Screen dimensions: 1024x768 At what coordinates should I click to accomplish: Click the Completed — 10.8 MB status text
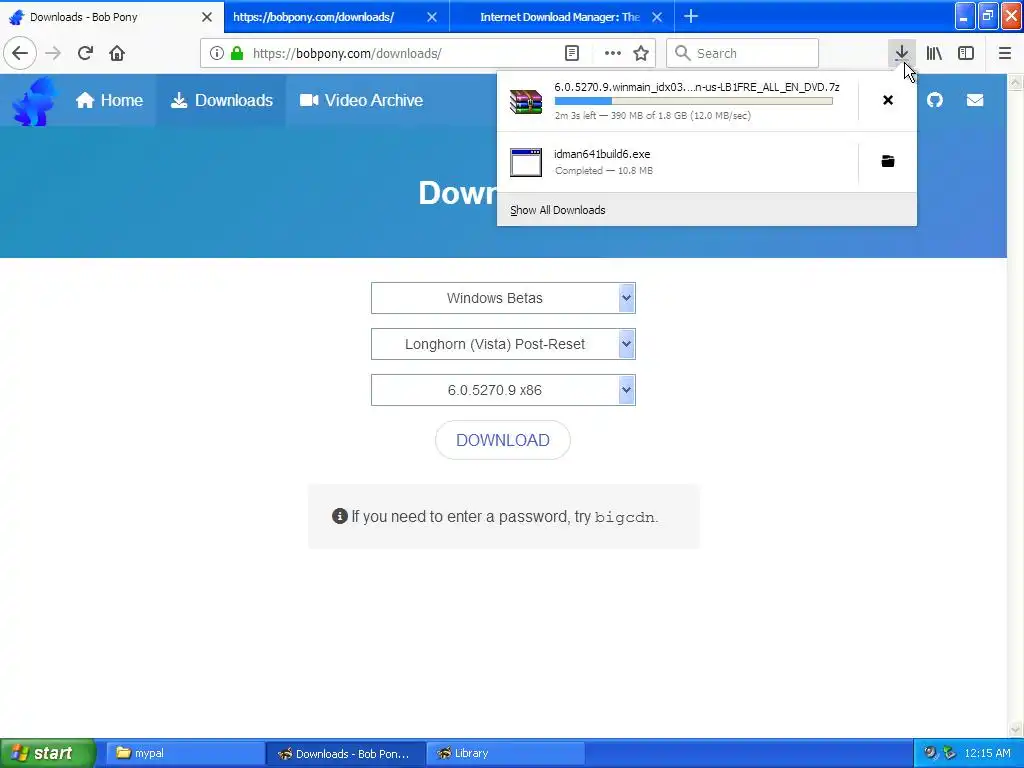pos(603,170)
